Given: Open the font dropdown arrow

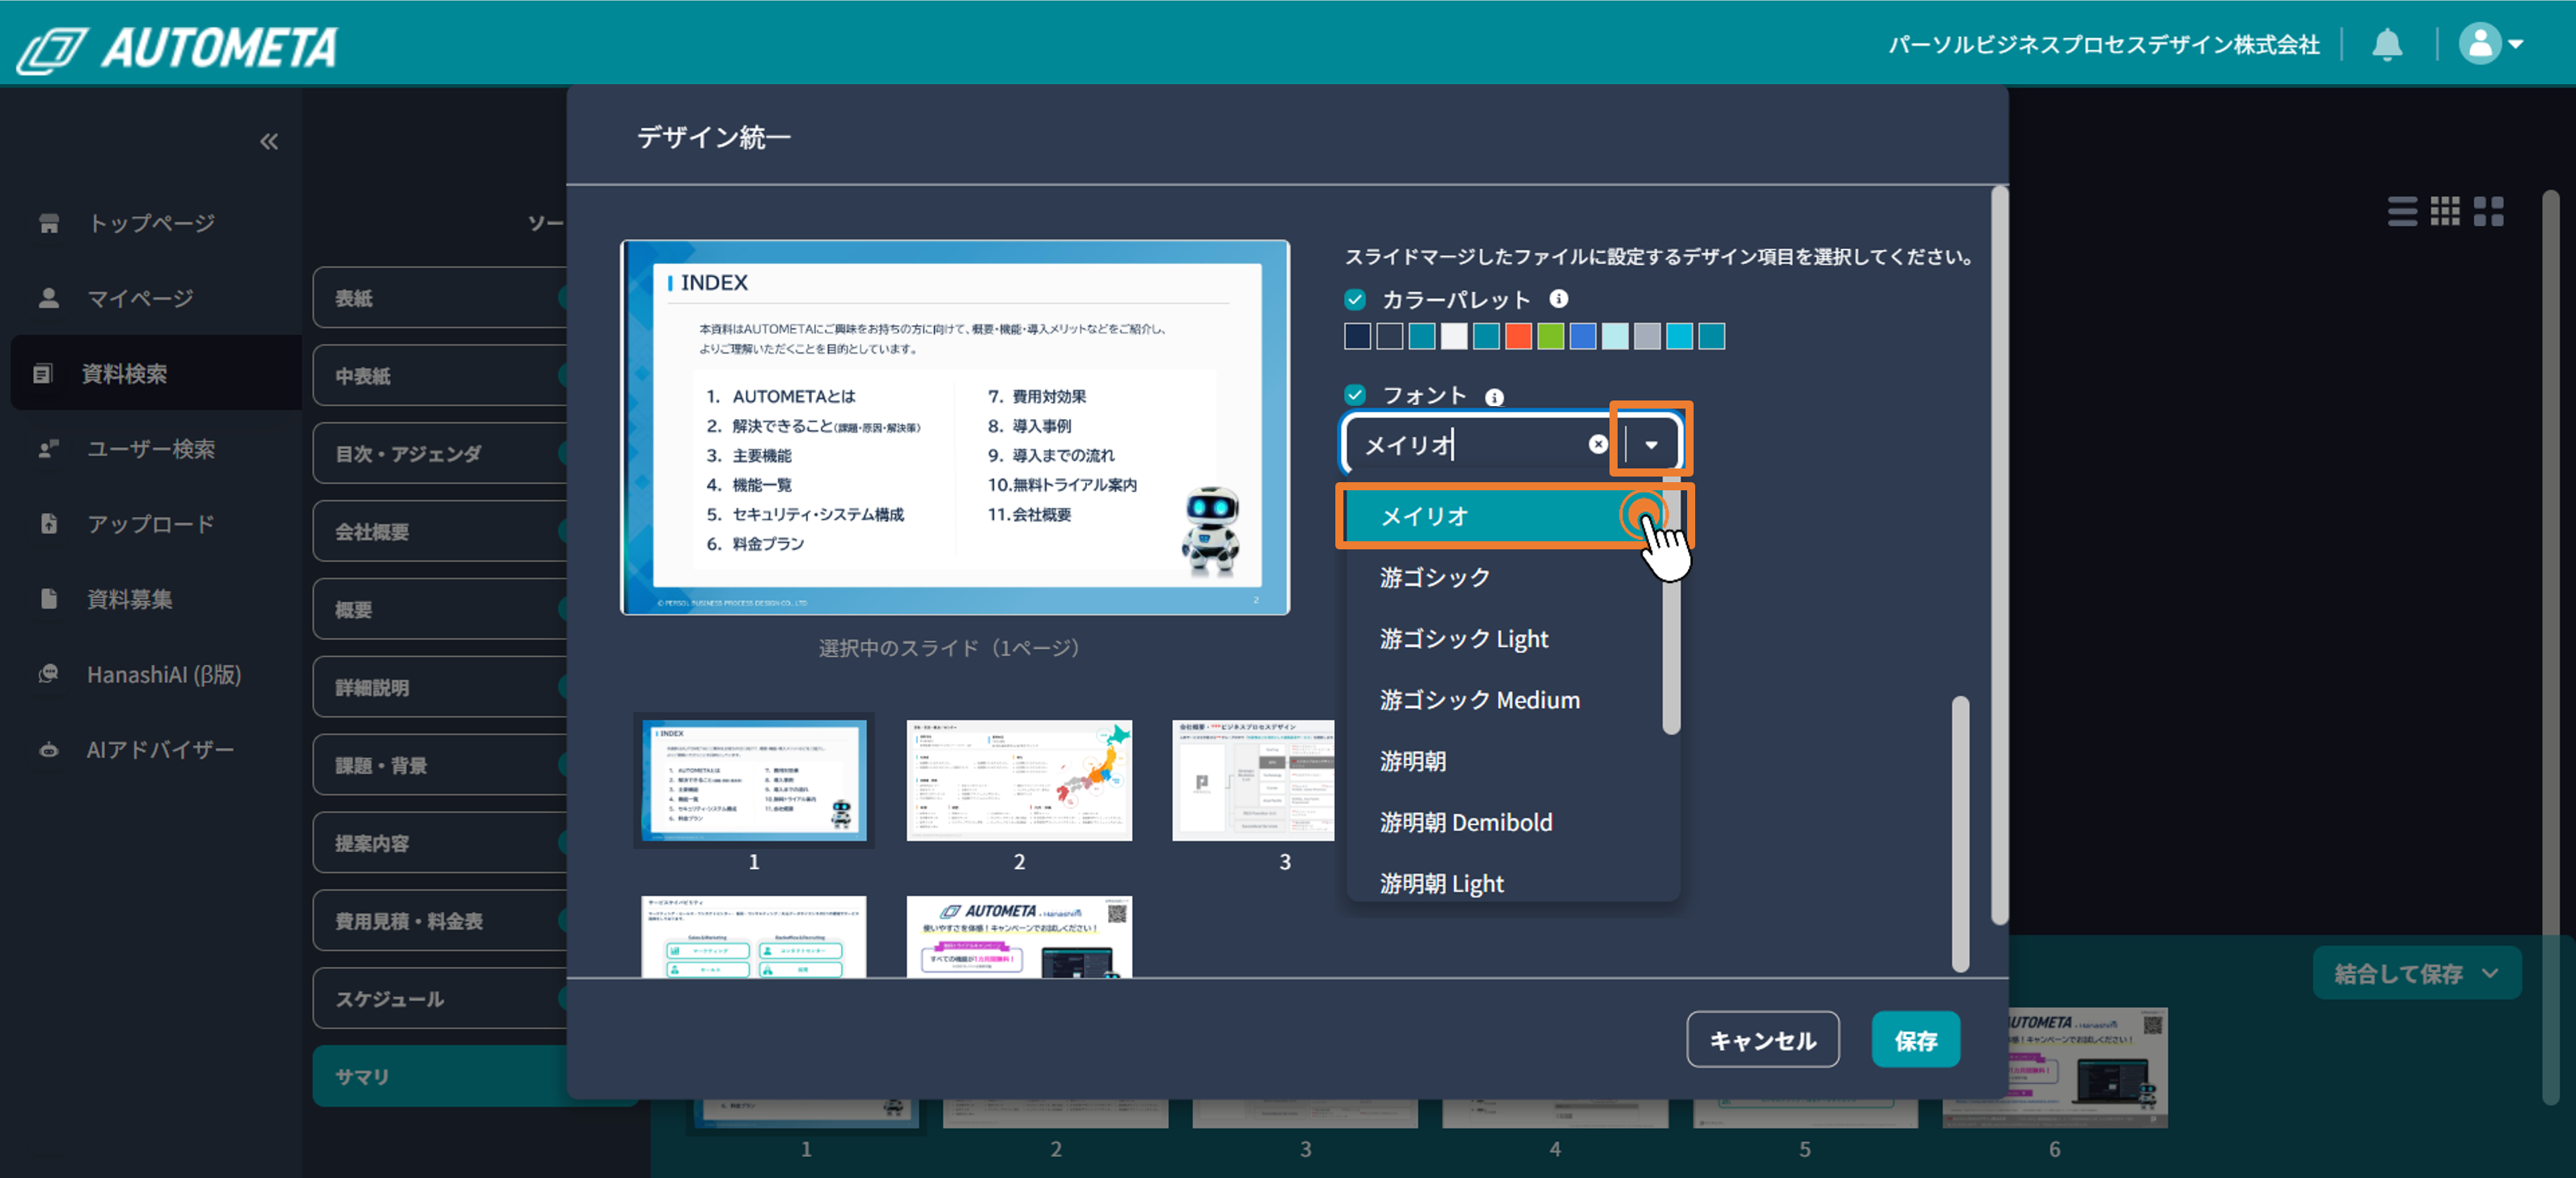Looking at the screenshot, I should (x=1651, y=444).
